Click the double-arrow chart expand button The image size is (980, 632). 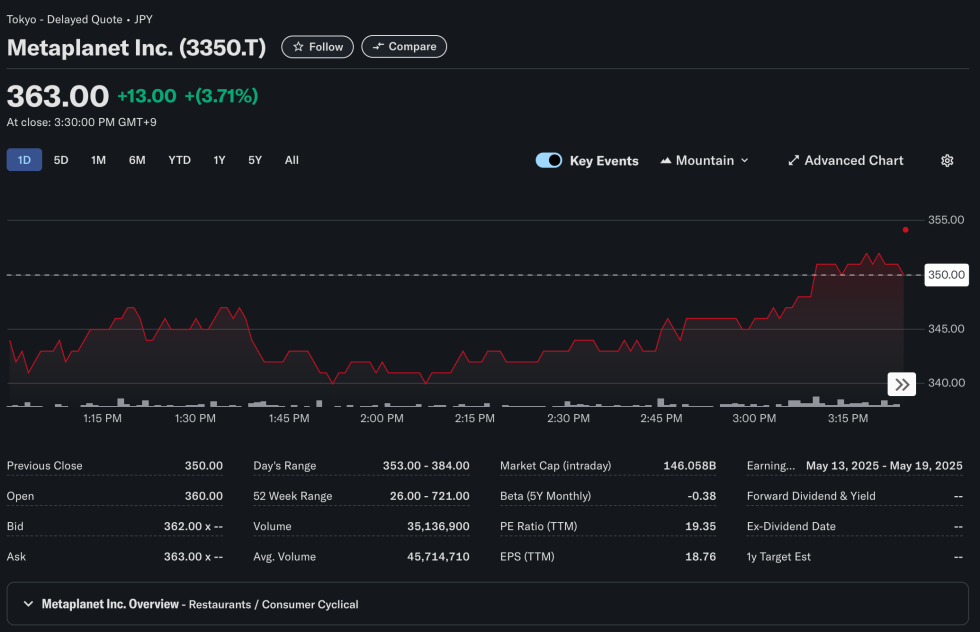click(x=902, y=384)
